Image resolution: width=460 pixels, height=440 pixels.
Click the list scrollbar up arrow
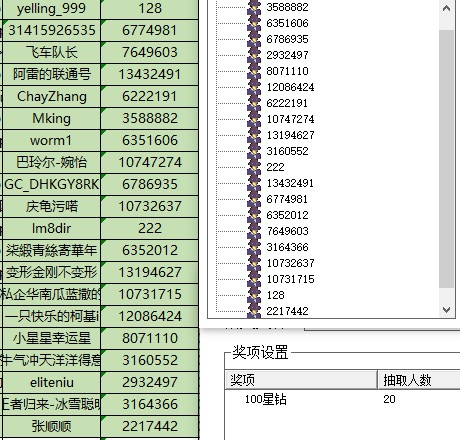(446, 9)
